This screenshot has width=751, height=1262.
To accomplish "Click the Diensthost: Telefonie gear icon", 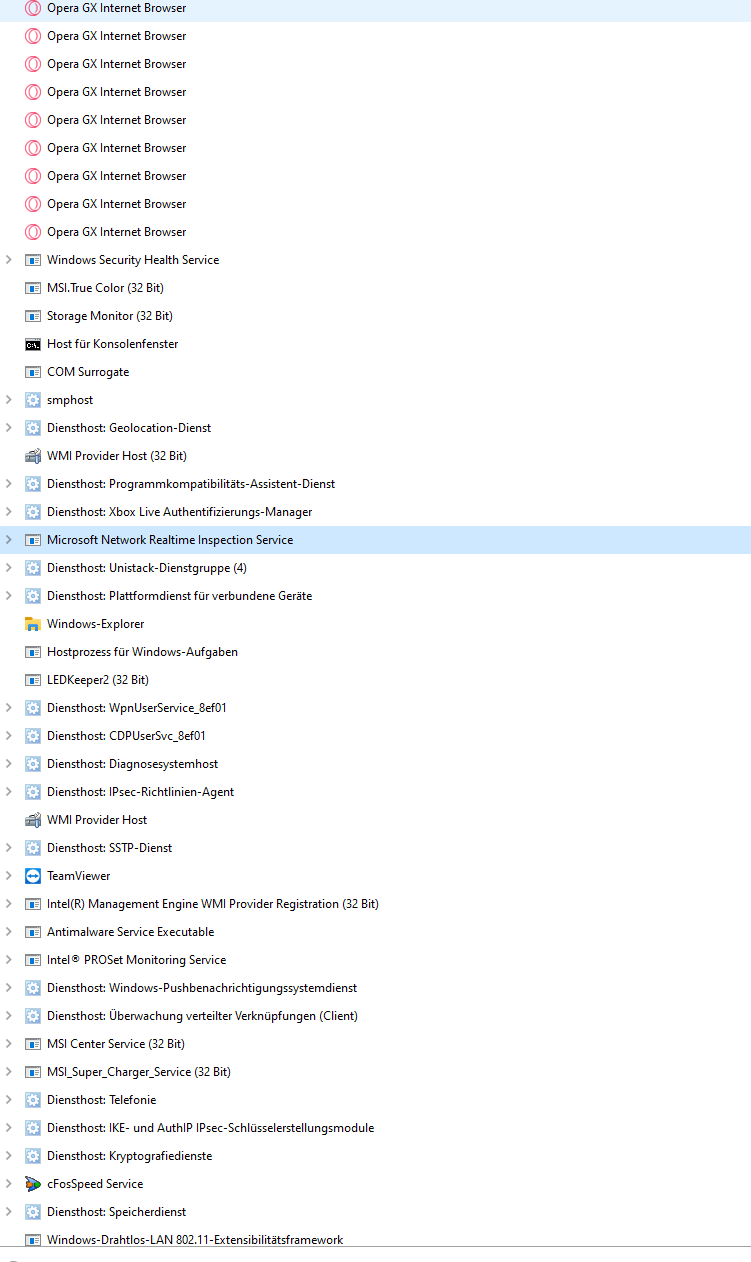I will tap(33, 1100).
